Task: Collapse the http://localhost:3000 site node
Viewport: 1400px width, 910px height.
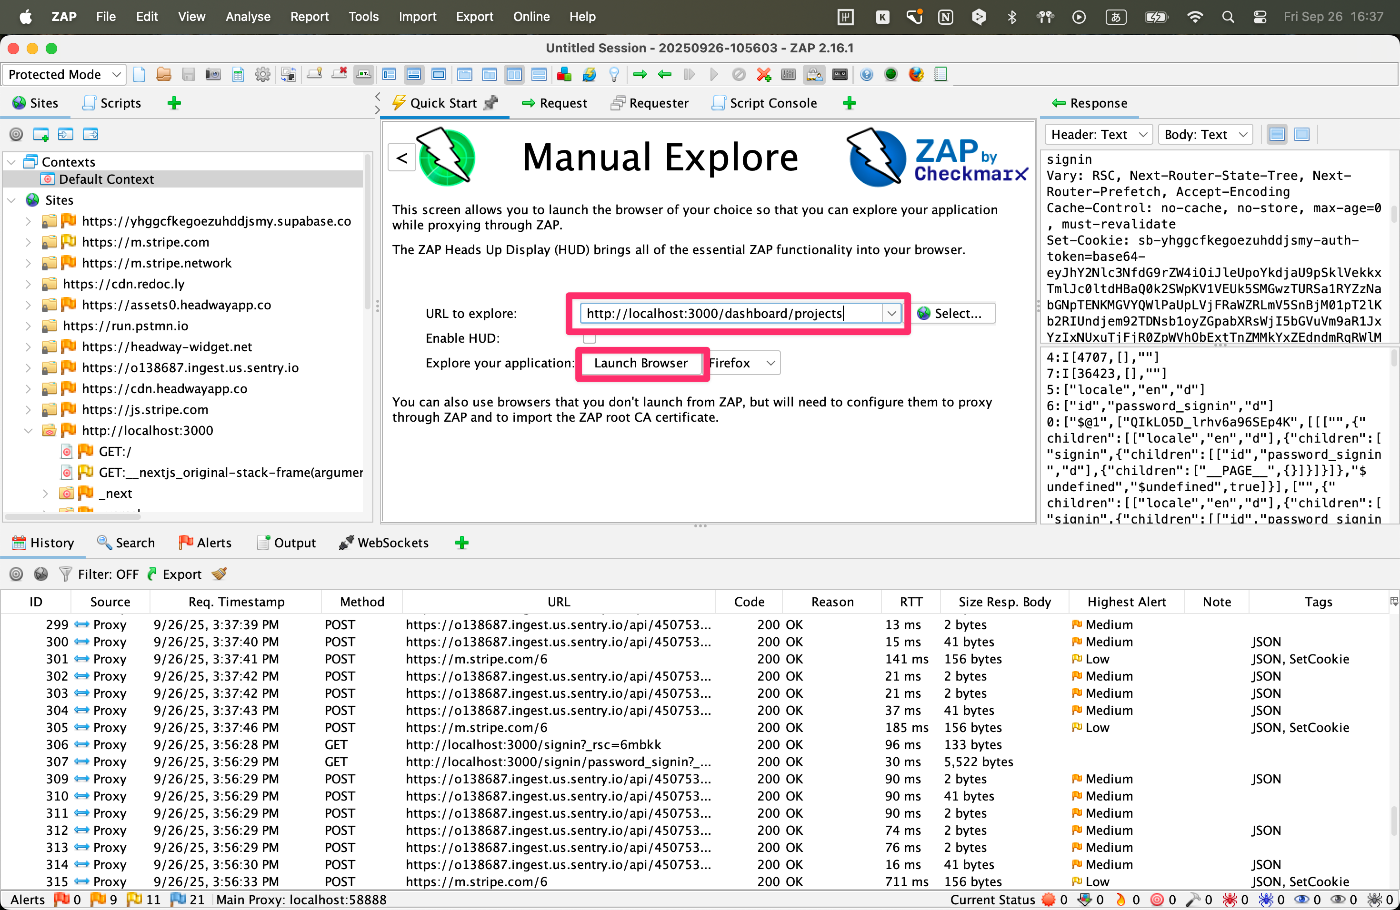Action: [28, 431]
